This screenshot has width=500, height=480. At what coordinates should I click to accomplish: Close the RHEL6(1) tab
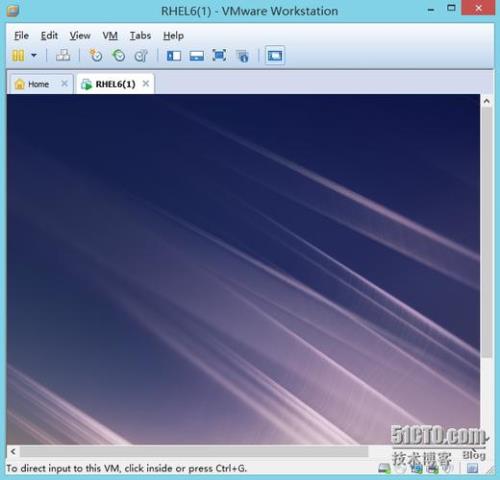(x=146, y=84)
